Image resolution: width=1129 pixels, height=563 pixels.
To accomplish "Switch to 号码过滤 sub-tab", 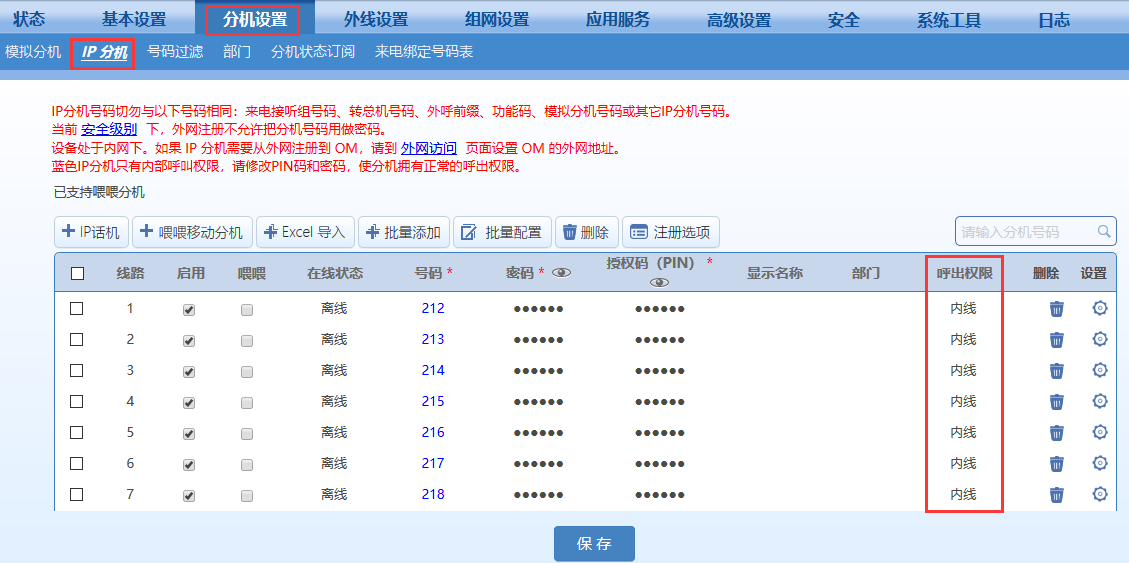I will click(x=175, y=52).
